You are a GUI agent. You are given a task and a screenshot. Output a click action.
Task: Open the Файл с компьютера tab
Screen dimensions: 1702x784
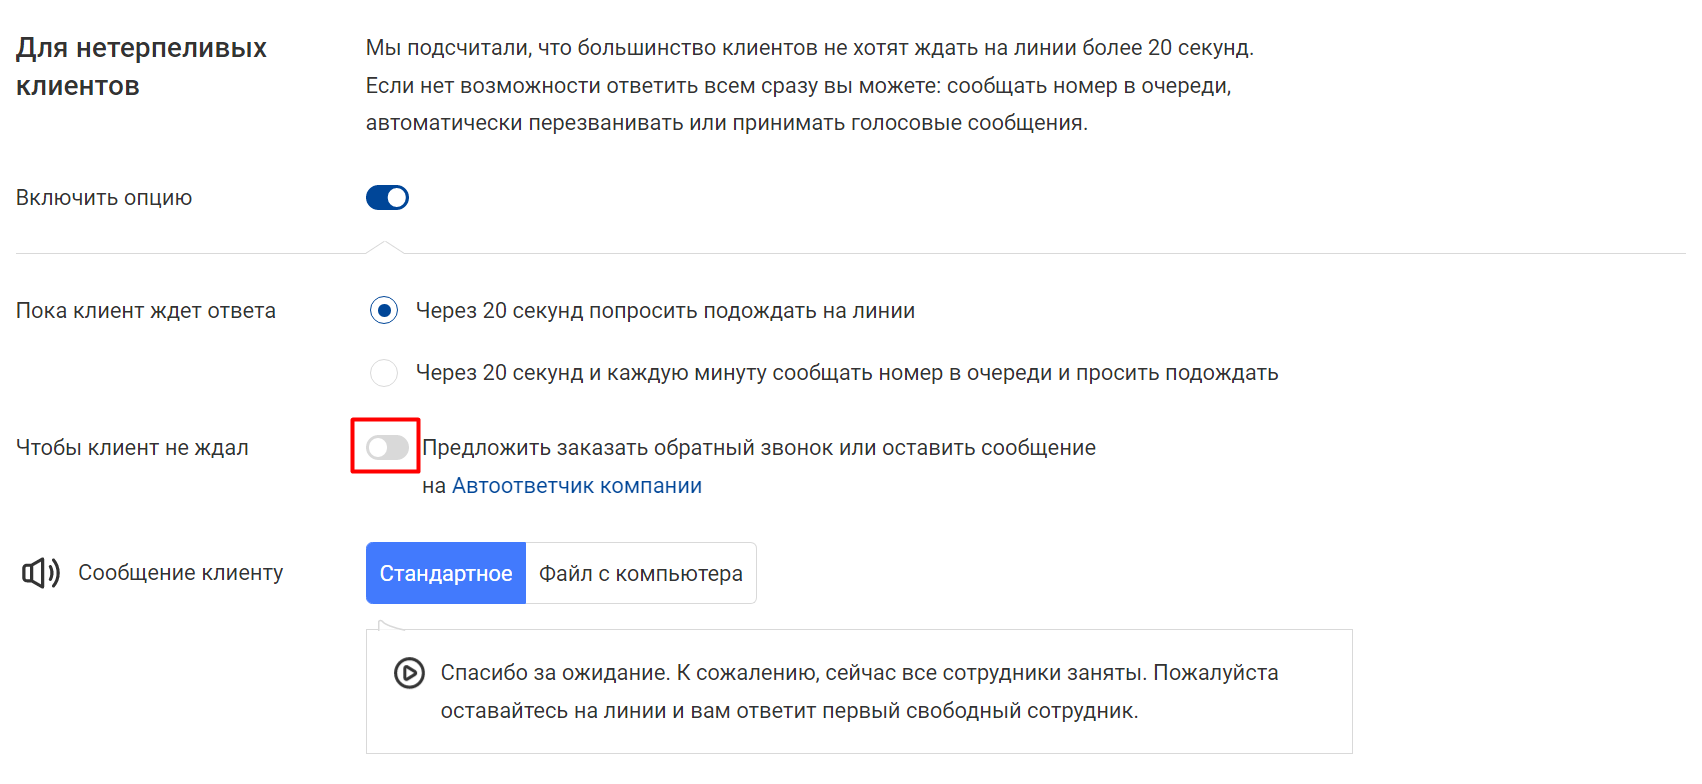641,573
